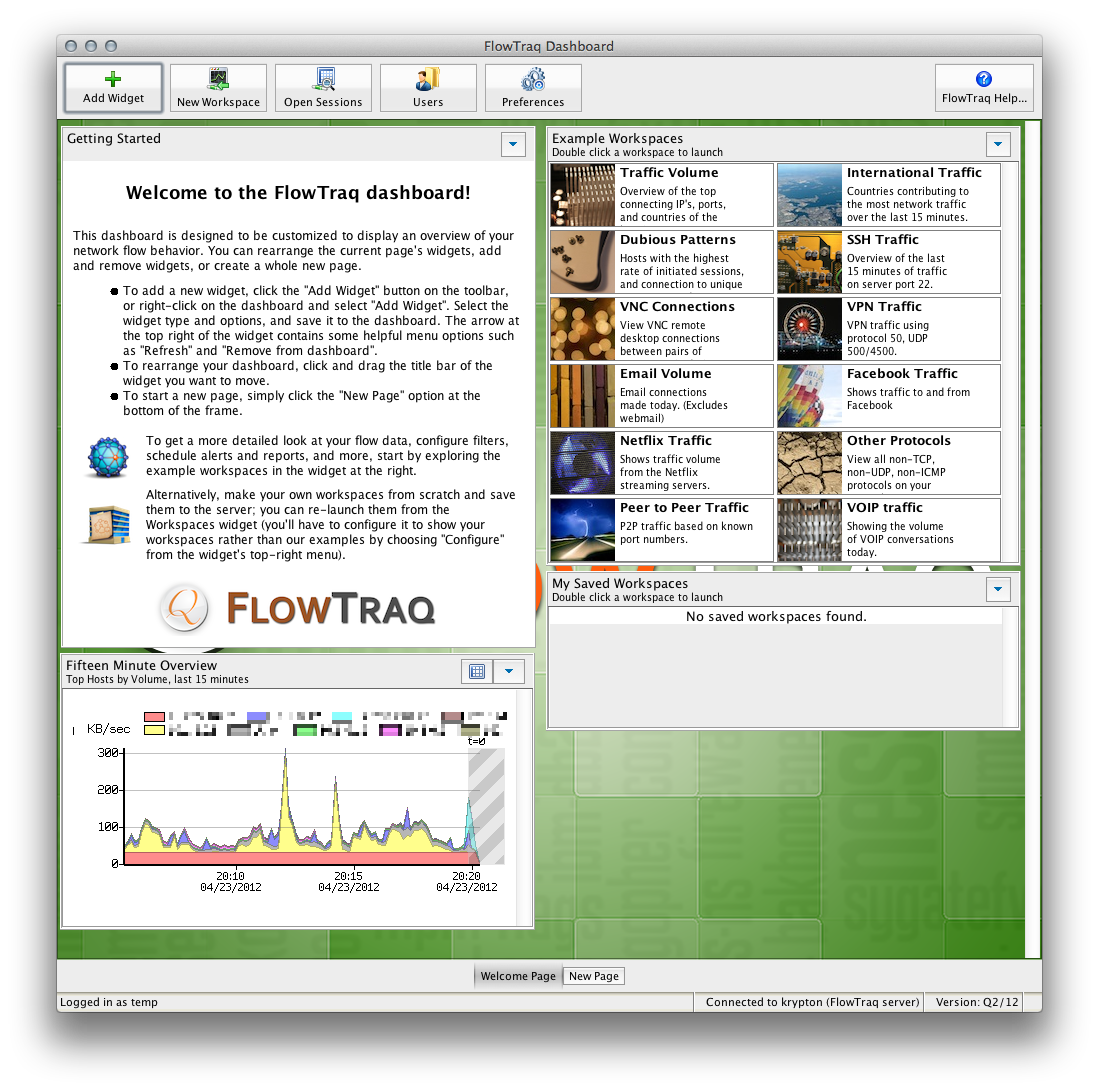The width and height of the screenshot is (1099, 1091).
Task: Click the cyan legend swatch above the chart
Action: pyautogui.click(x=342, y=716)
